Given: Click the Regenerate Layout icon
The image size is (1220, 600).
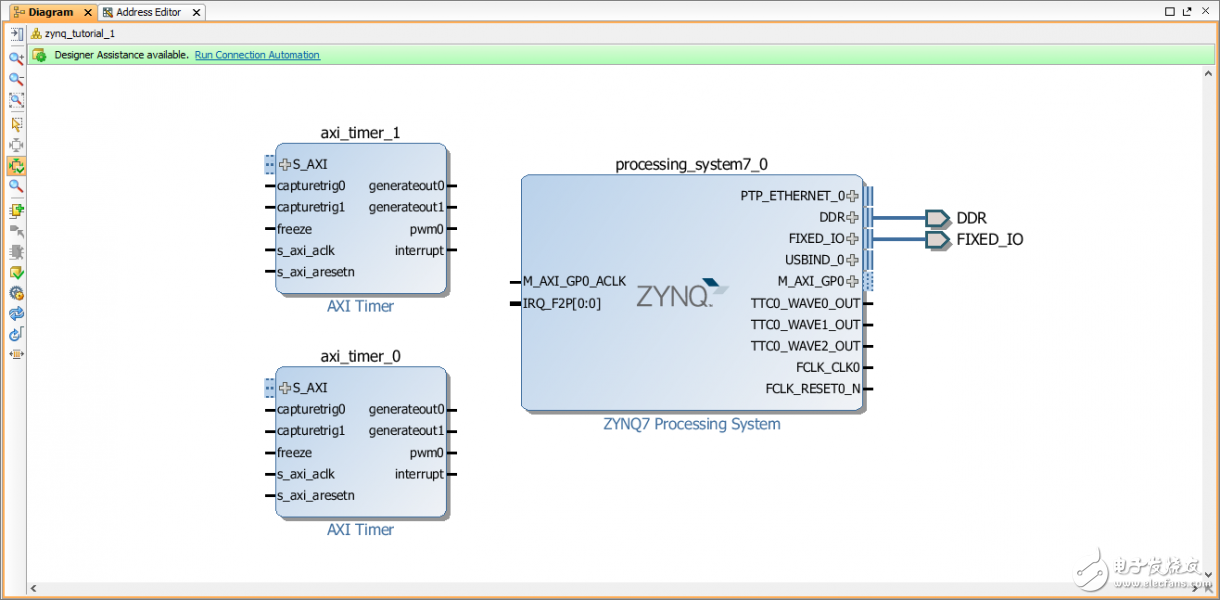Looking at the screenshot, I should [x=16, y=314].
